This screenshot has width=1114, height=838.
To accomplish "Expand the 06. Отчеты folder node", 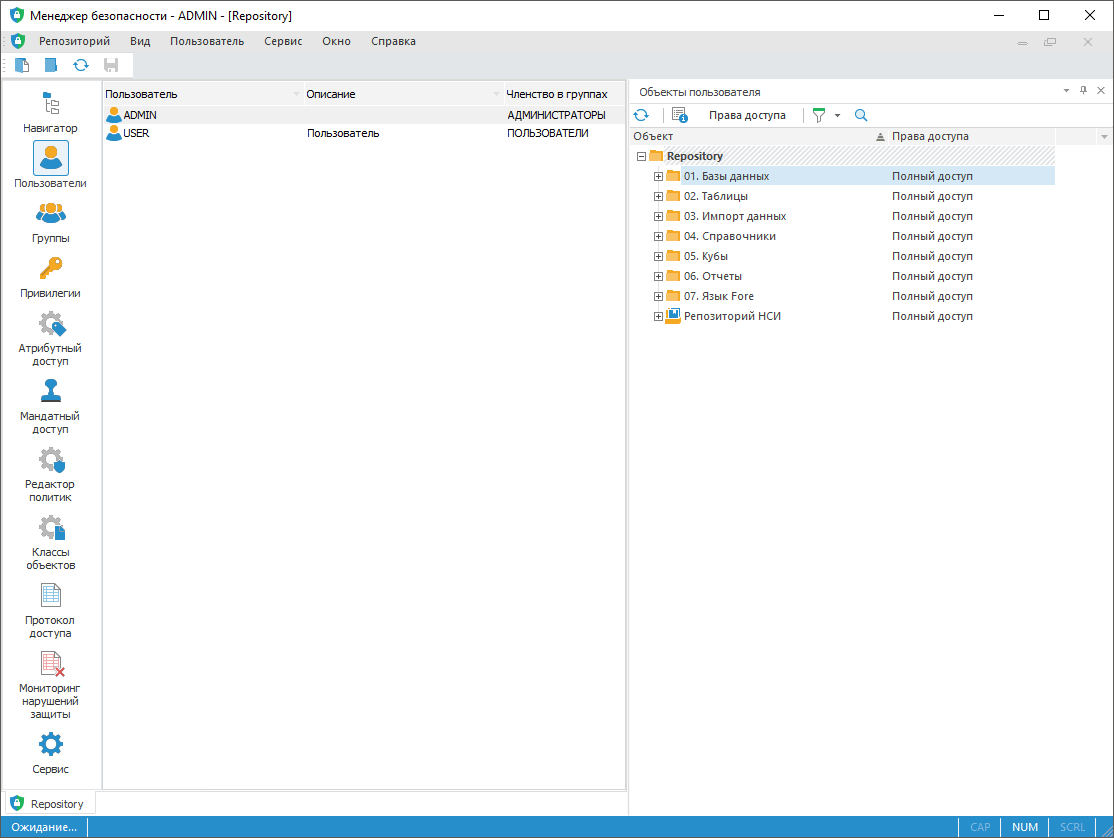I will pyautogui.click(x=658, y=276).
